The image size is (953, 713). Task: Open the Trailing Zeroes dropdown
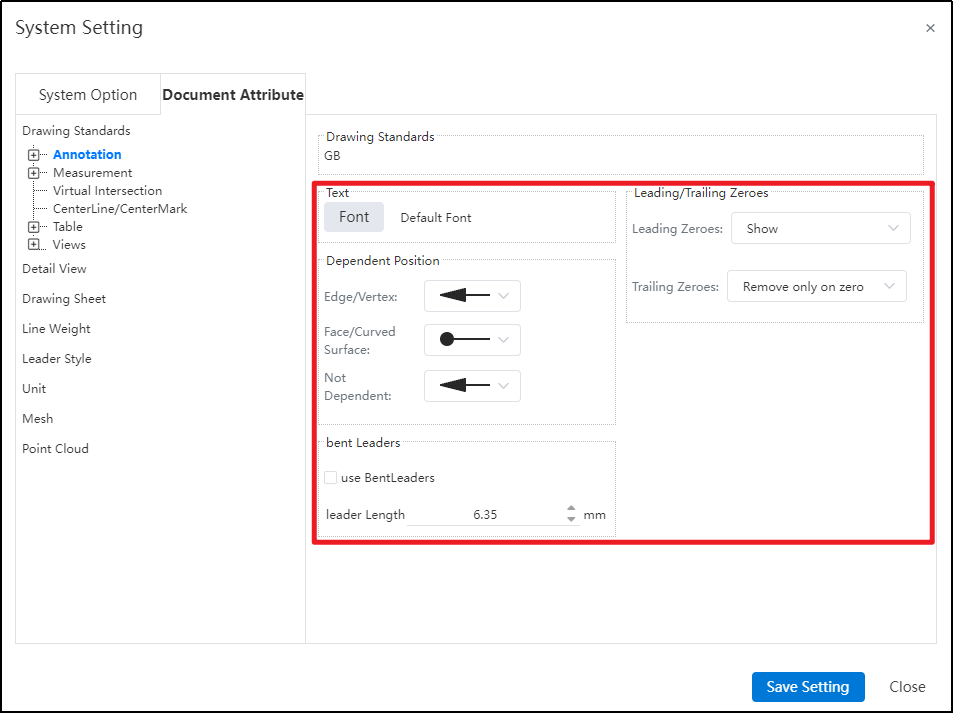click(816, 287)
